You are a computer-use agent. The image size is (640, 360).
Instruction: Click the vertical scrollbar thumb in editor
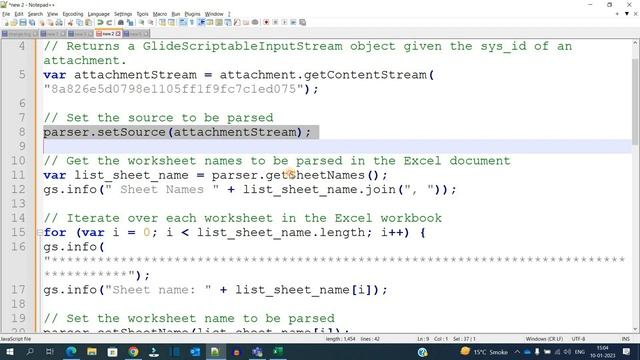[x=635, y=101]
